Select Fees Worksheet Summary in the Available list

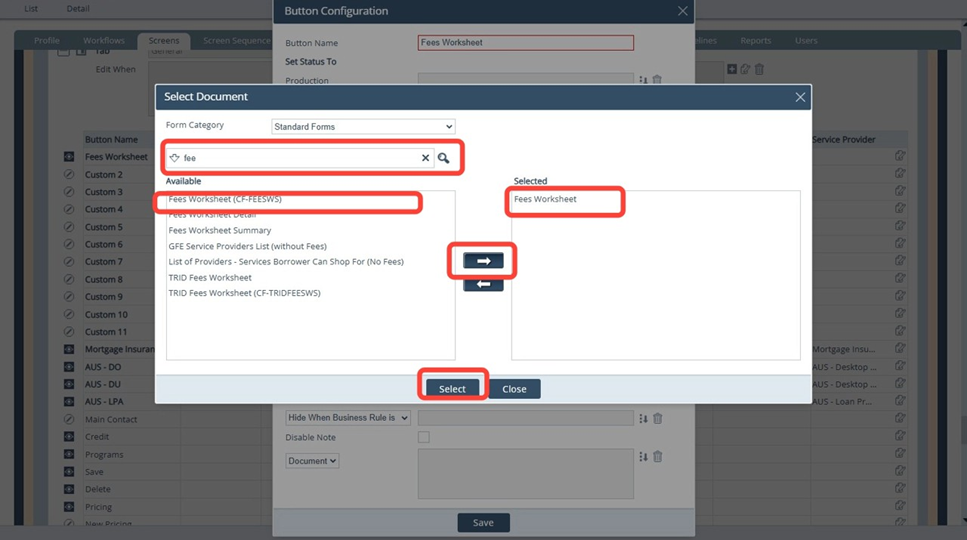point(220,230)
